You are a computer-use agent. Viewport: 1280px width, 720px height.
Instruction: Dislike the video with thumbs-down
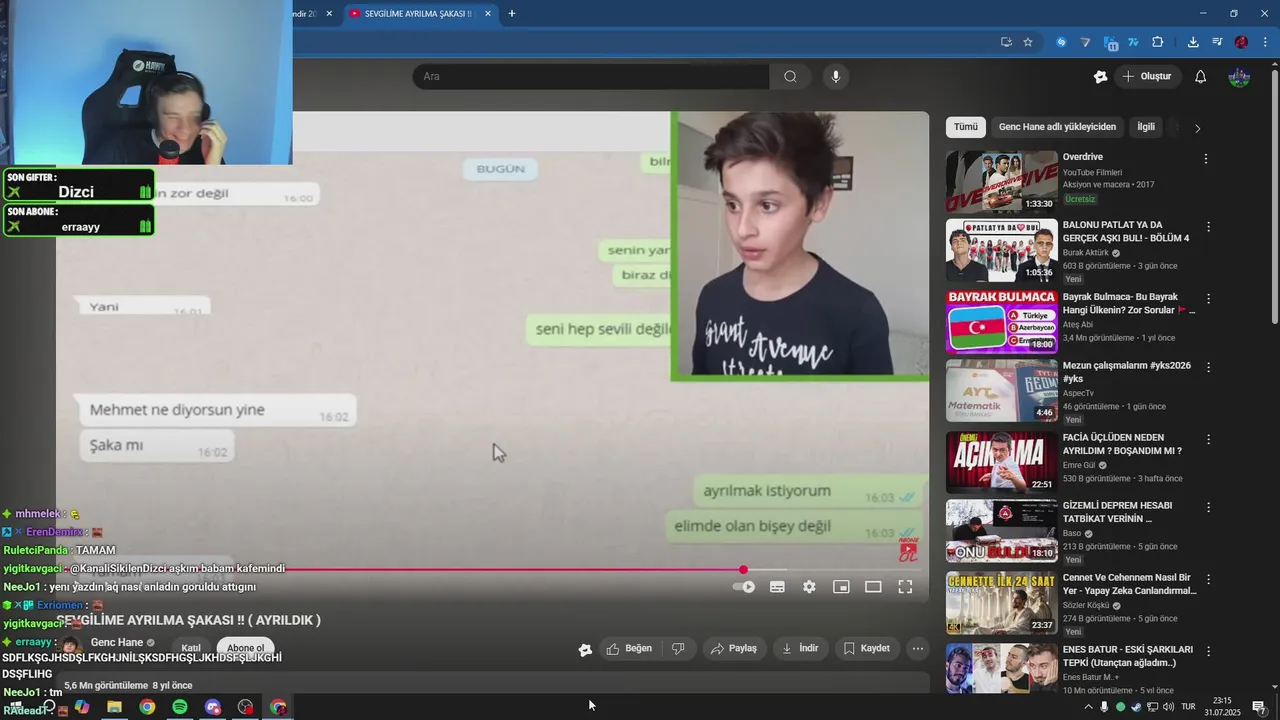point(678,648)
